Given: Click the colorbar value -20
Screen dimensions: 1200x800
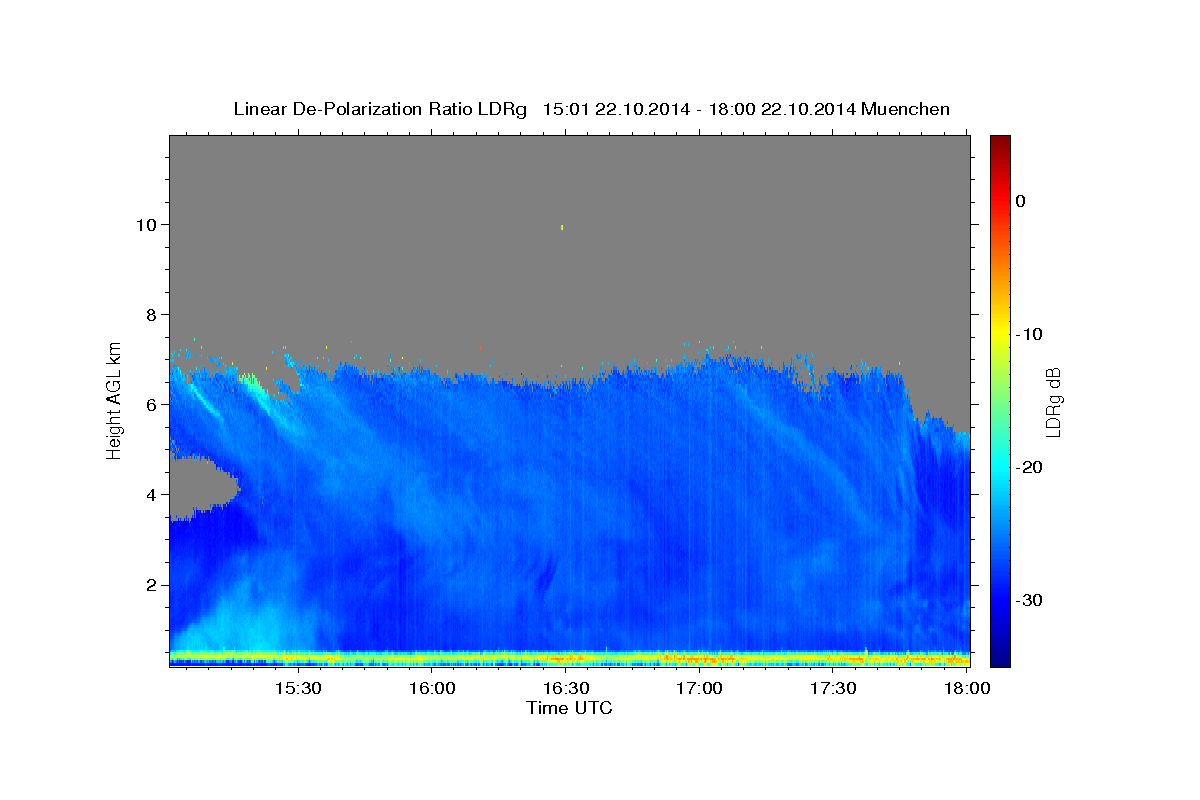Looking at the screenshot, I should [1029, 467].
